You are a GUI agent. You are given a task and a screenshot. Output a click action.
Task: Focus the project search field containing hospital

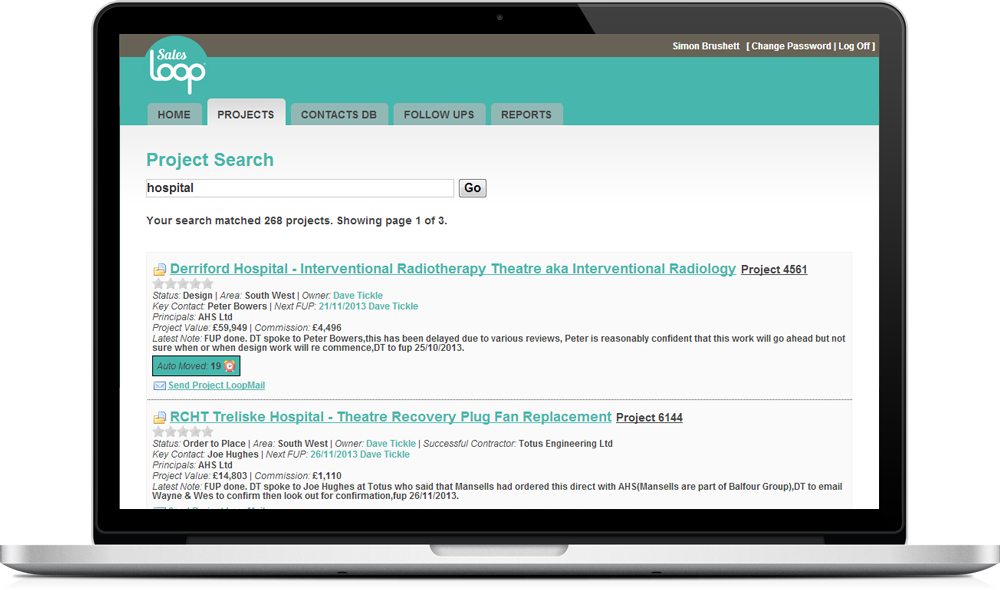coord(300,188)
